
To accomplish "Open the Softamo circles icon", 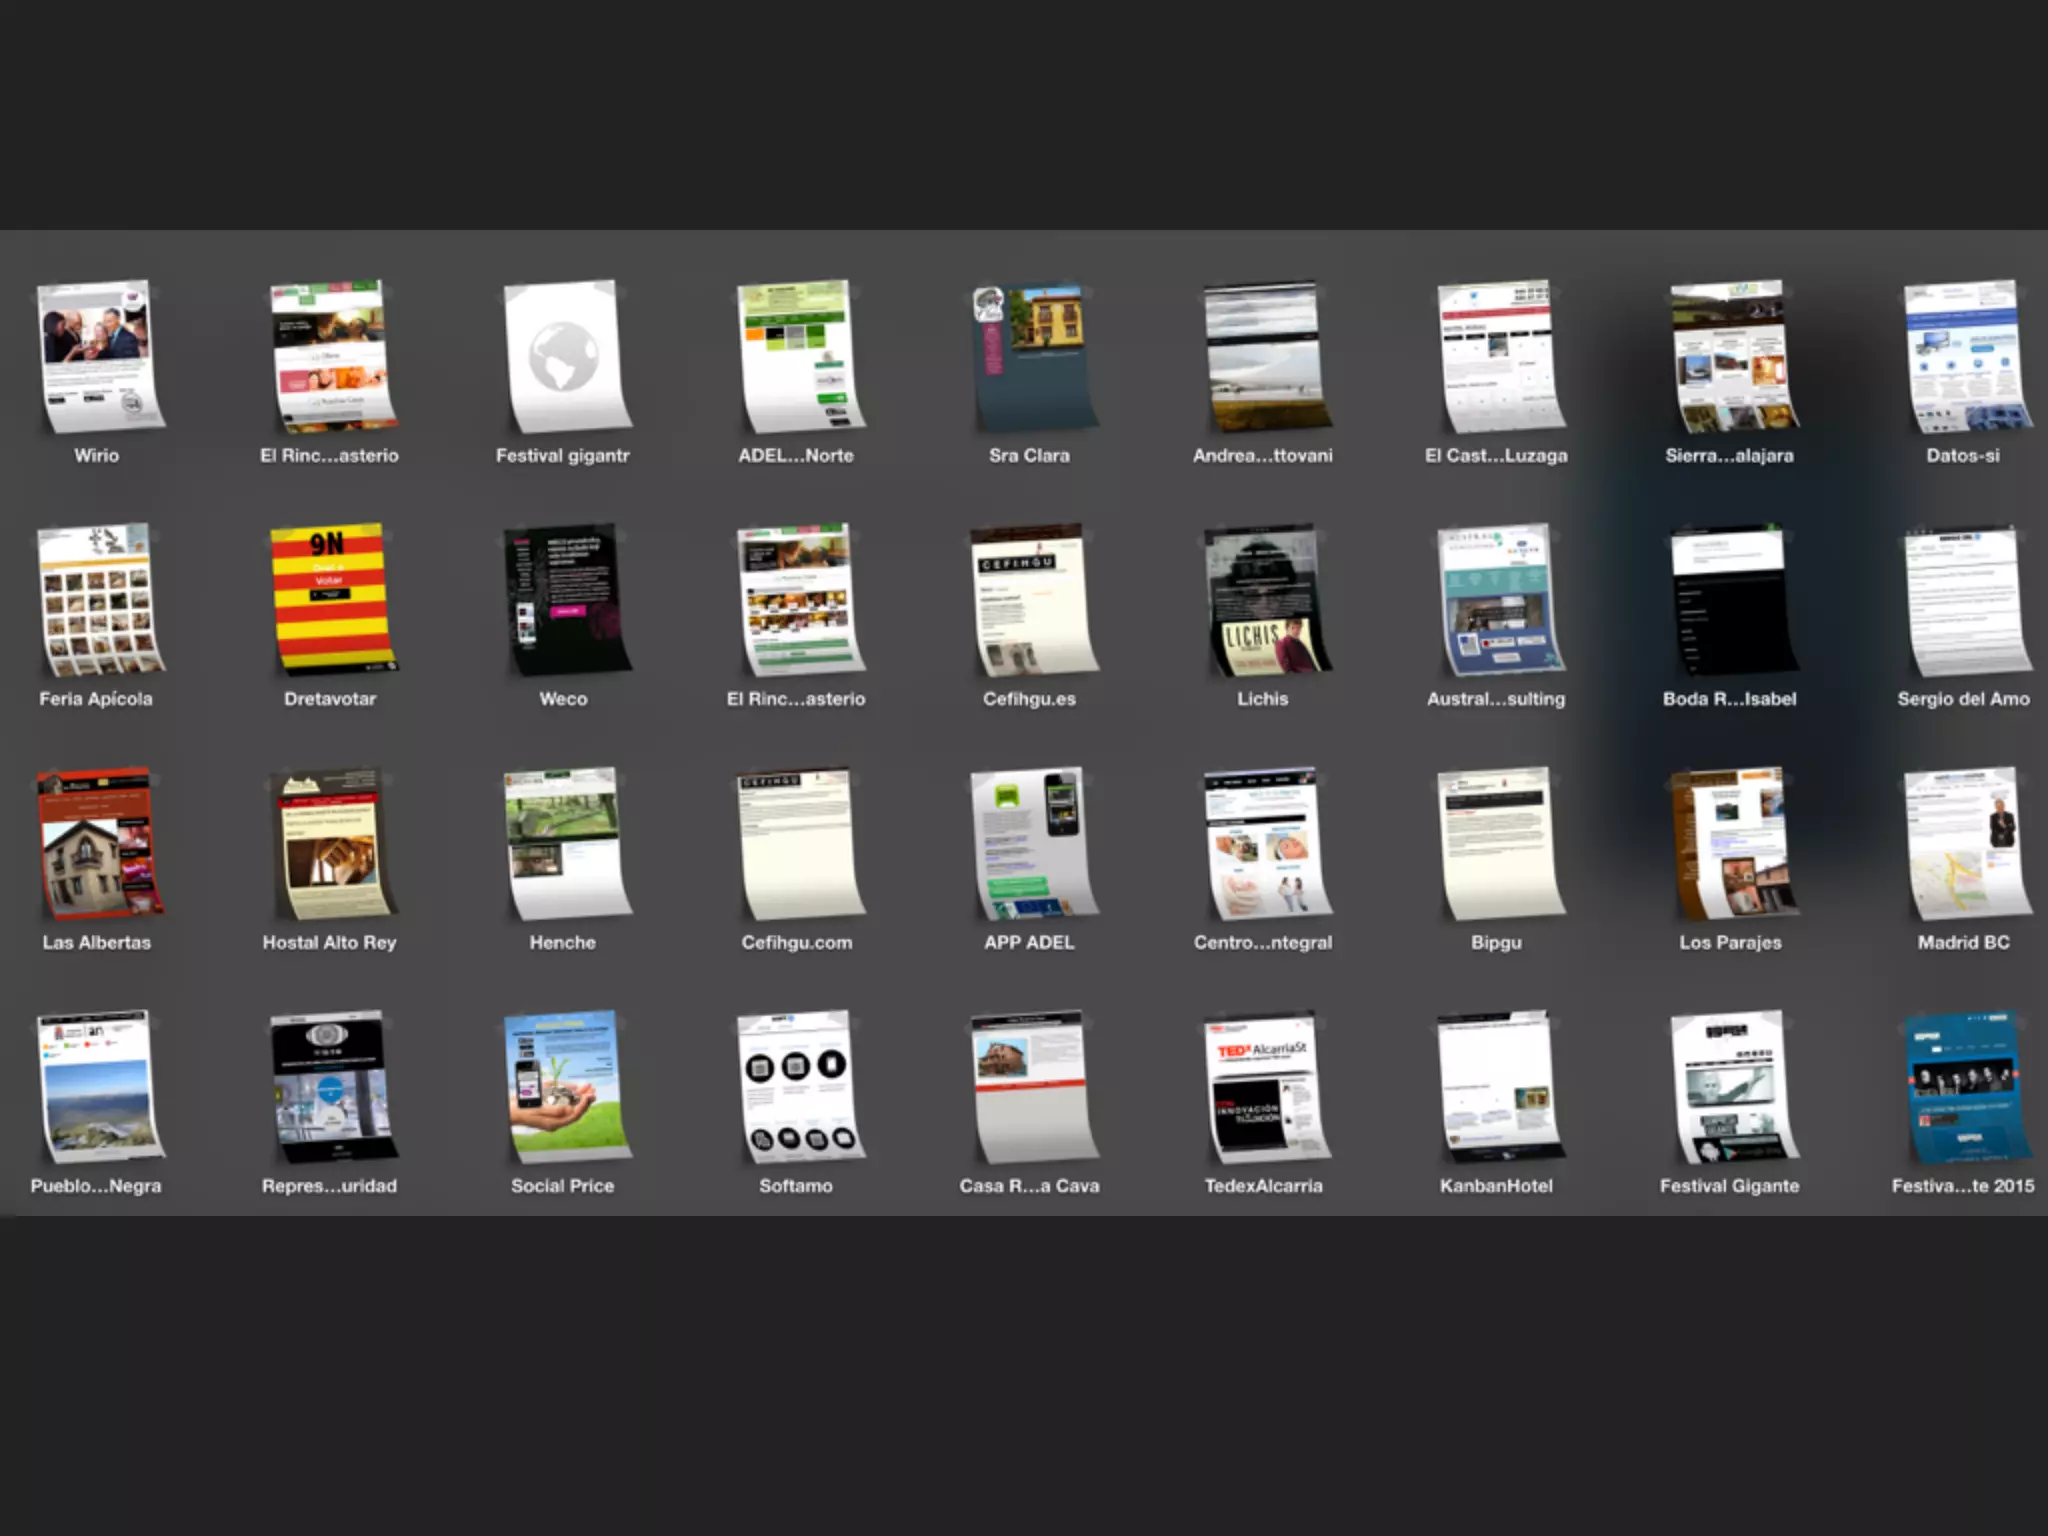I will pos(798,1085).
